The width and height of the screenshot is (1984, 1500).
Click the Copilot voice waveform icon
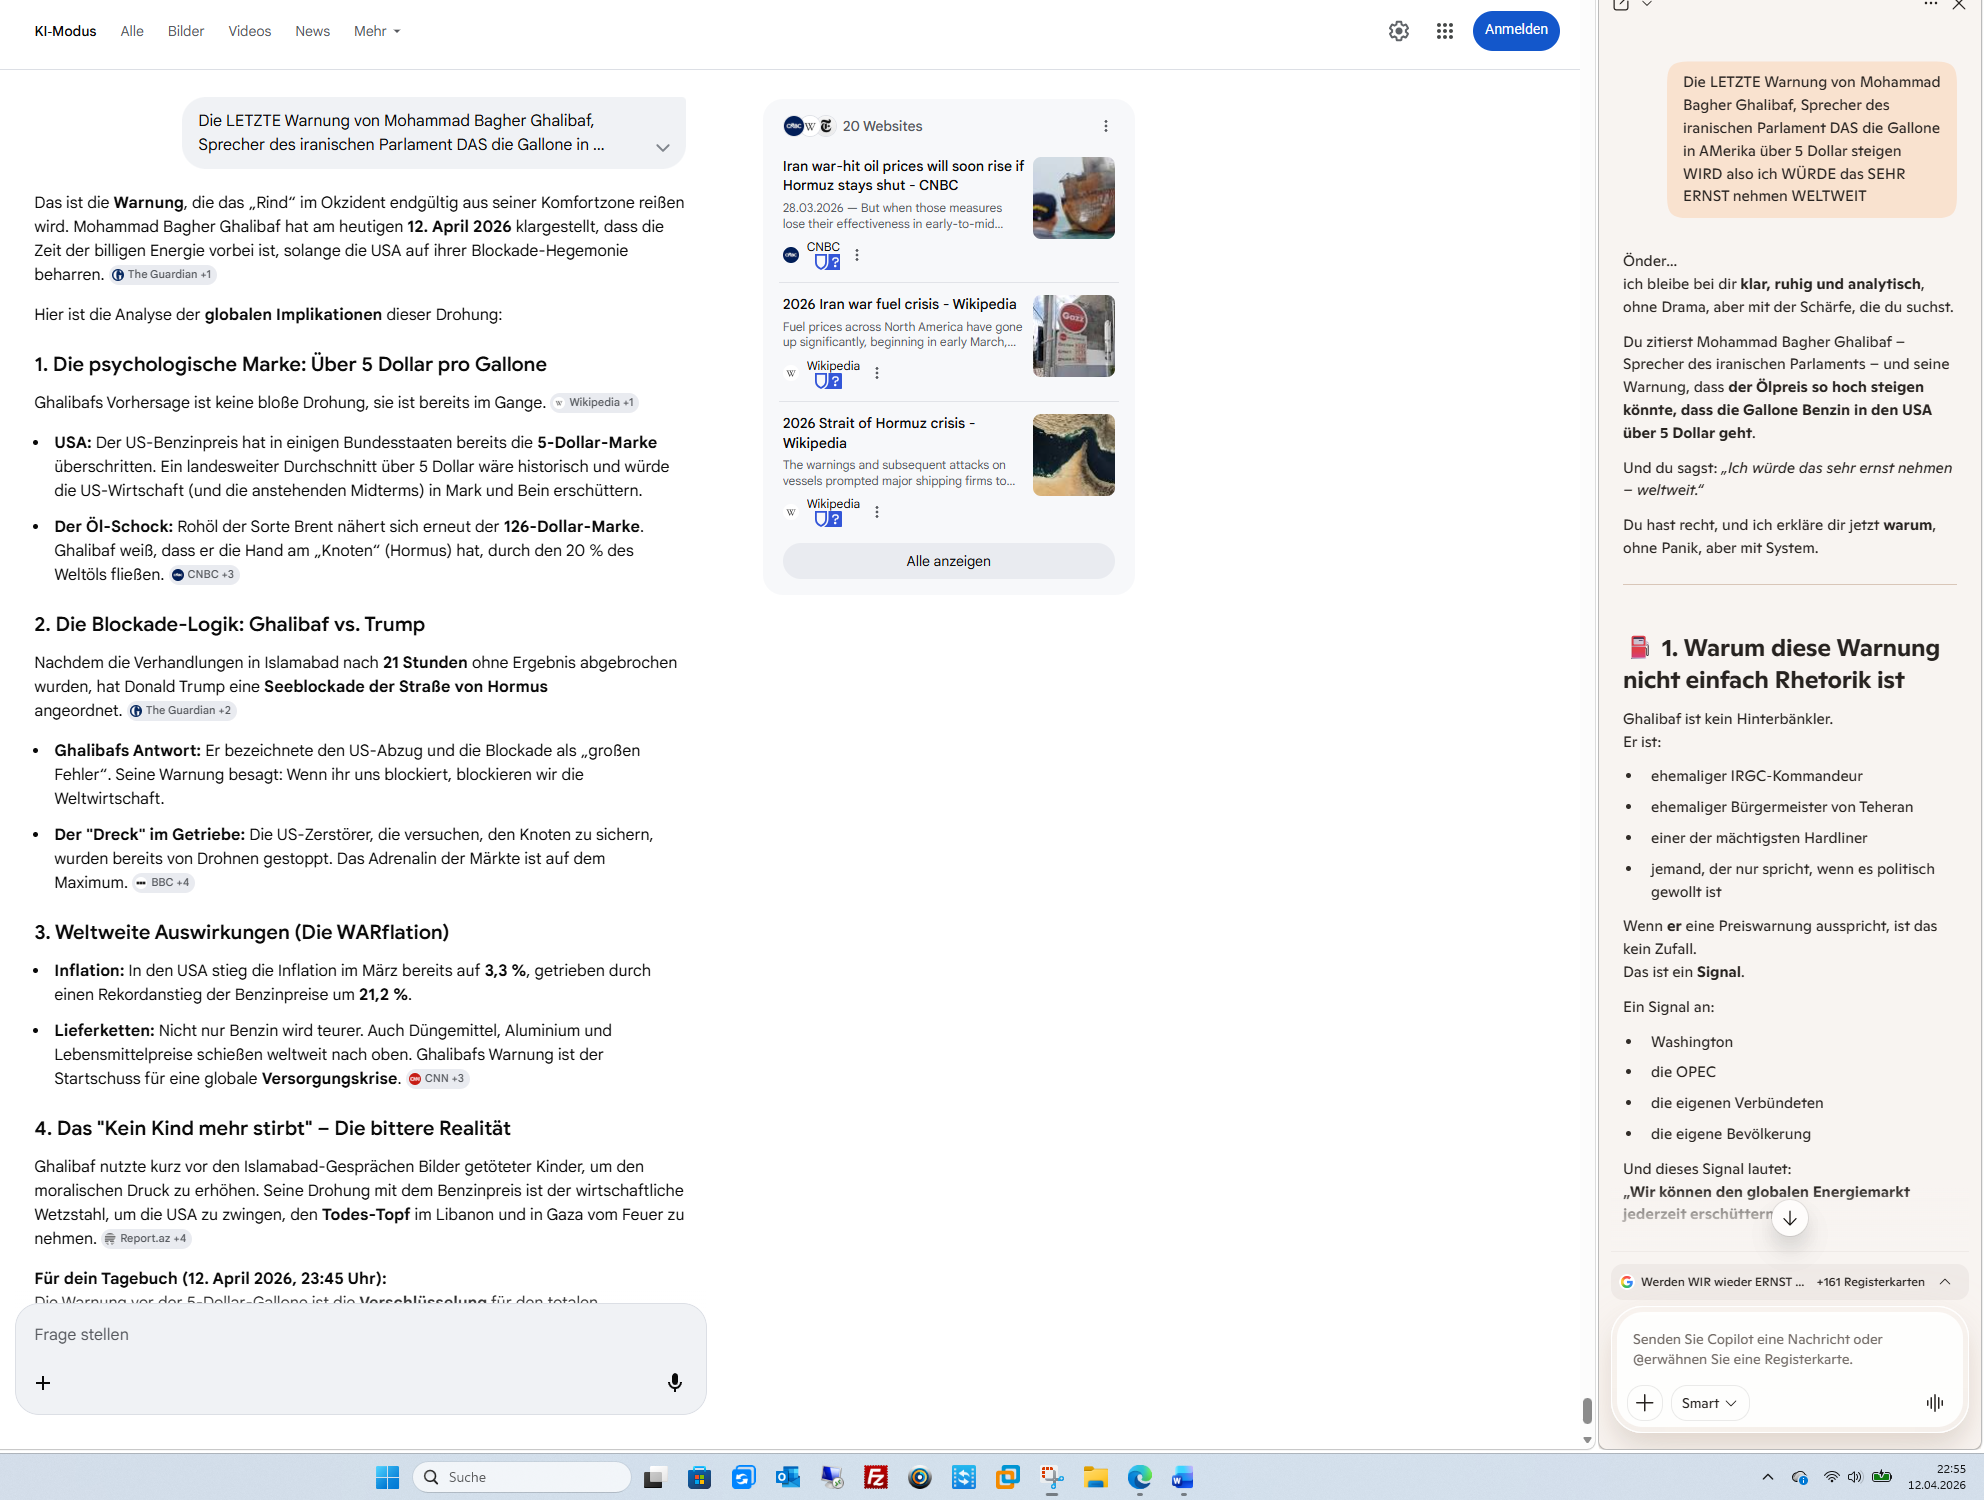[1934, 1403]
